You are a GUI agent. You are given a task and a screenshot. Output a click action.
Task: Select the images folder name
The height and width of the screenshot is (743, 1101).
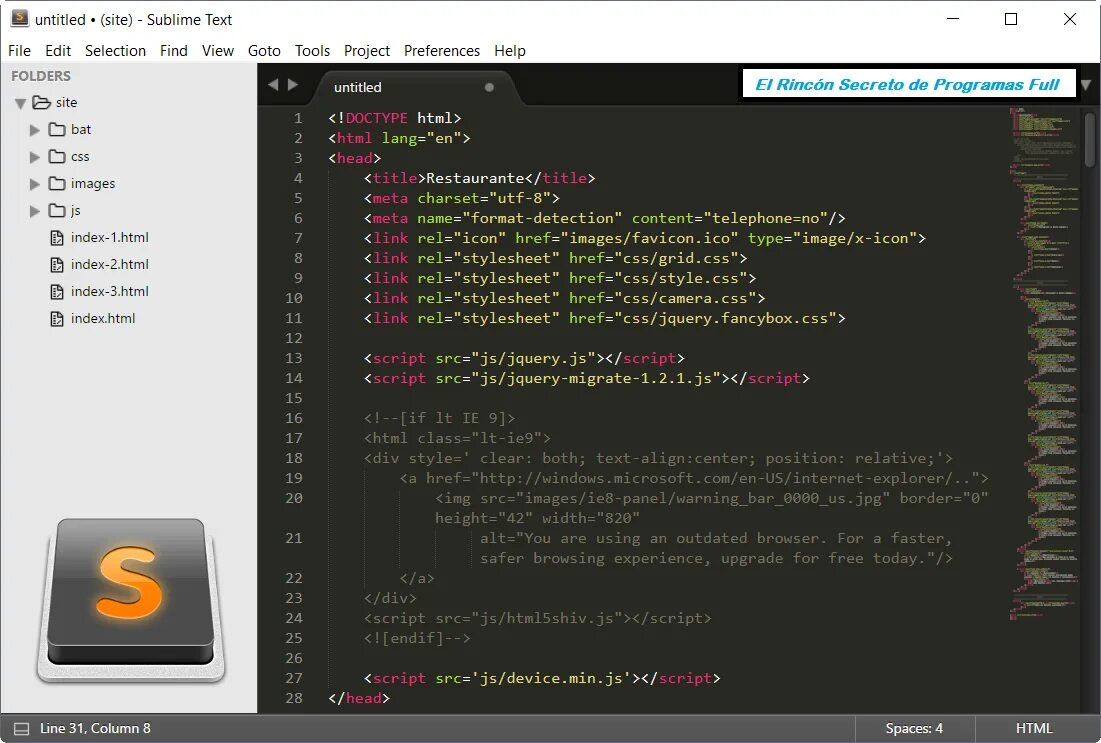[x=93, y=183]
